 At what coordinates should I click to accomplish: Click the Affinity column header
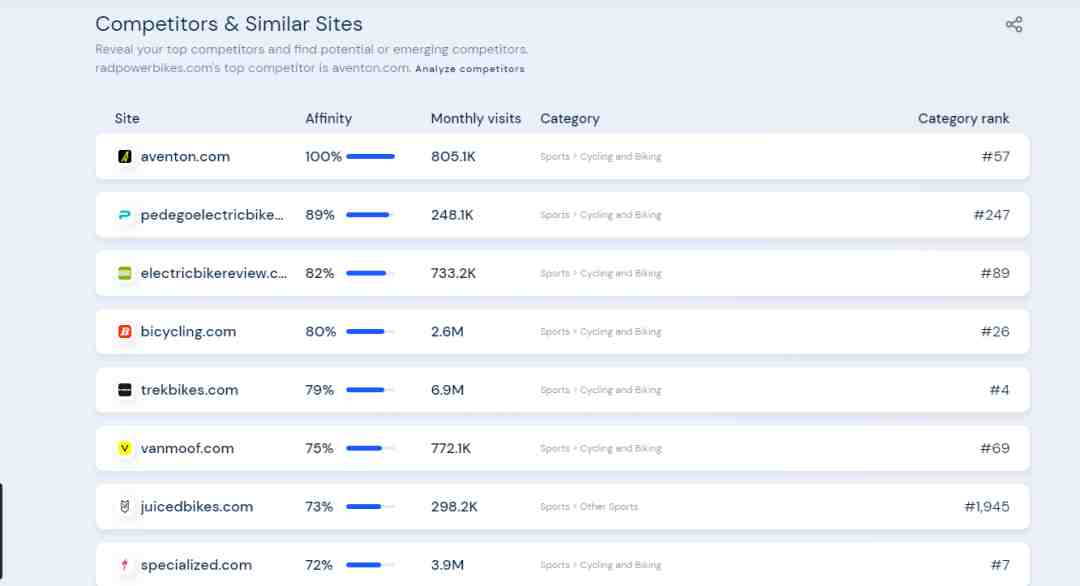329,118
